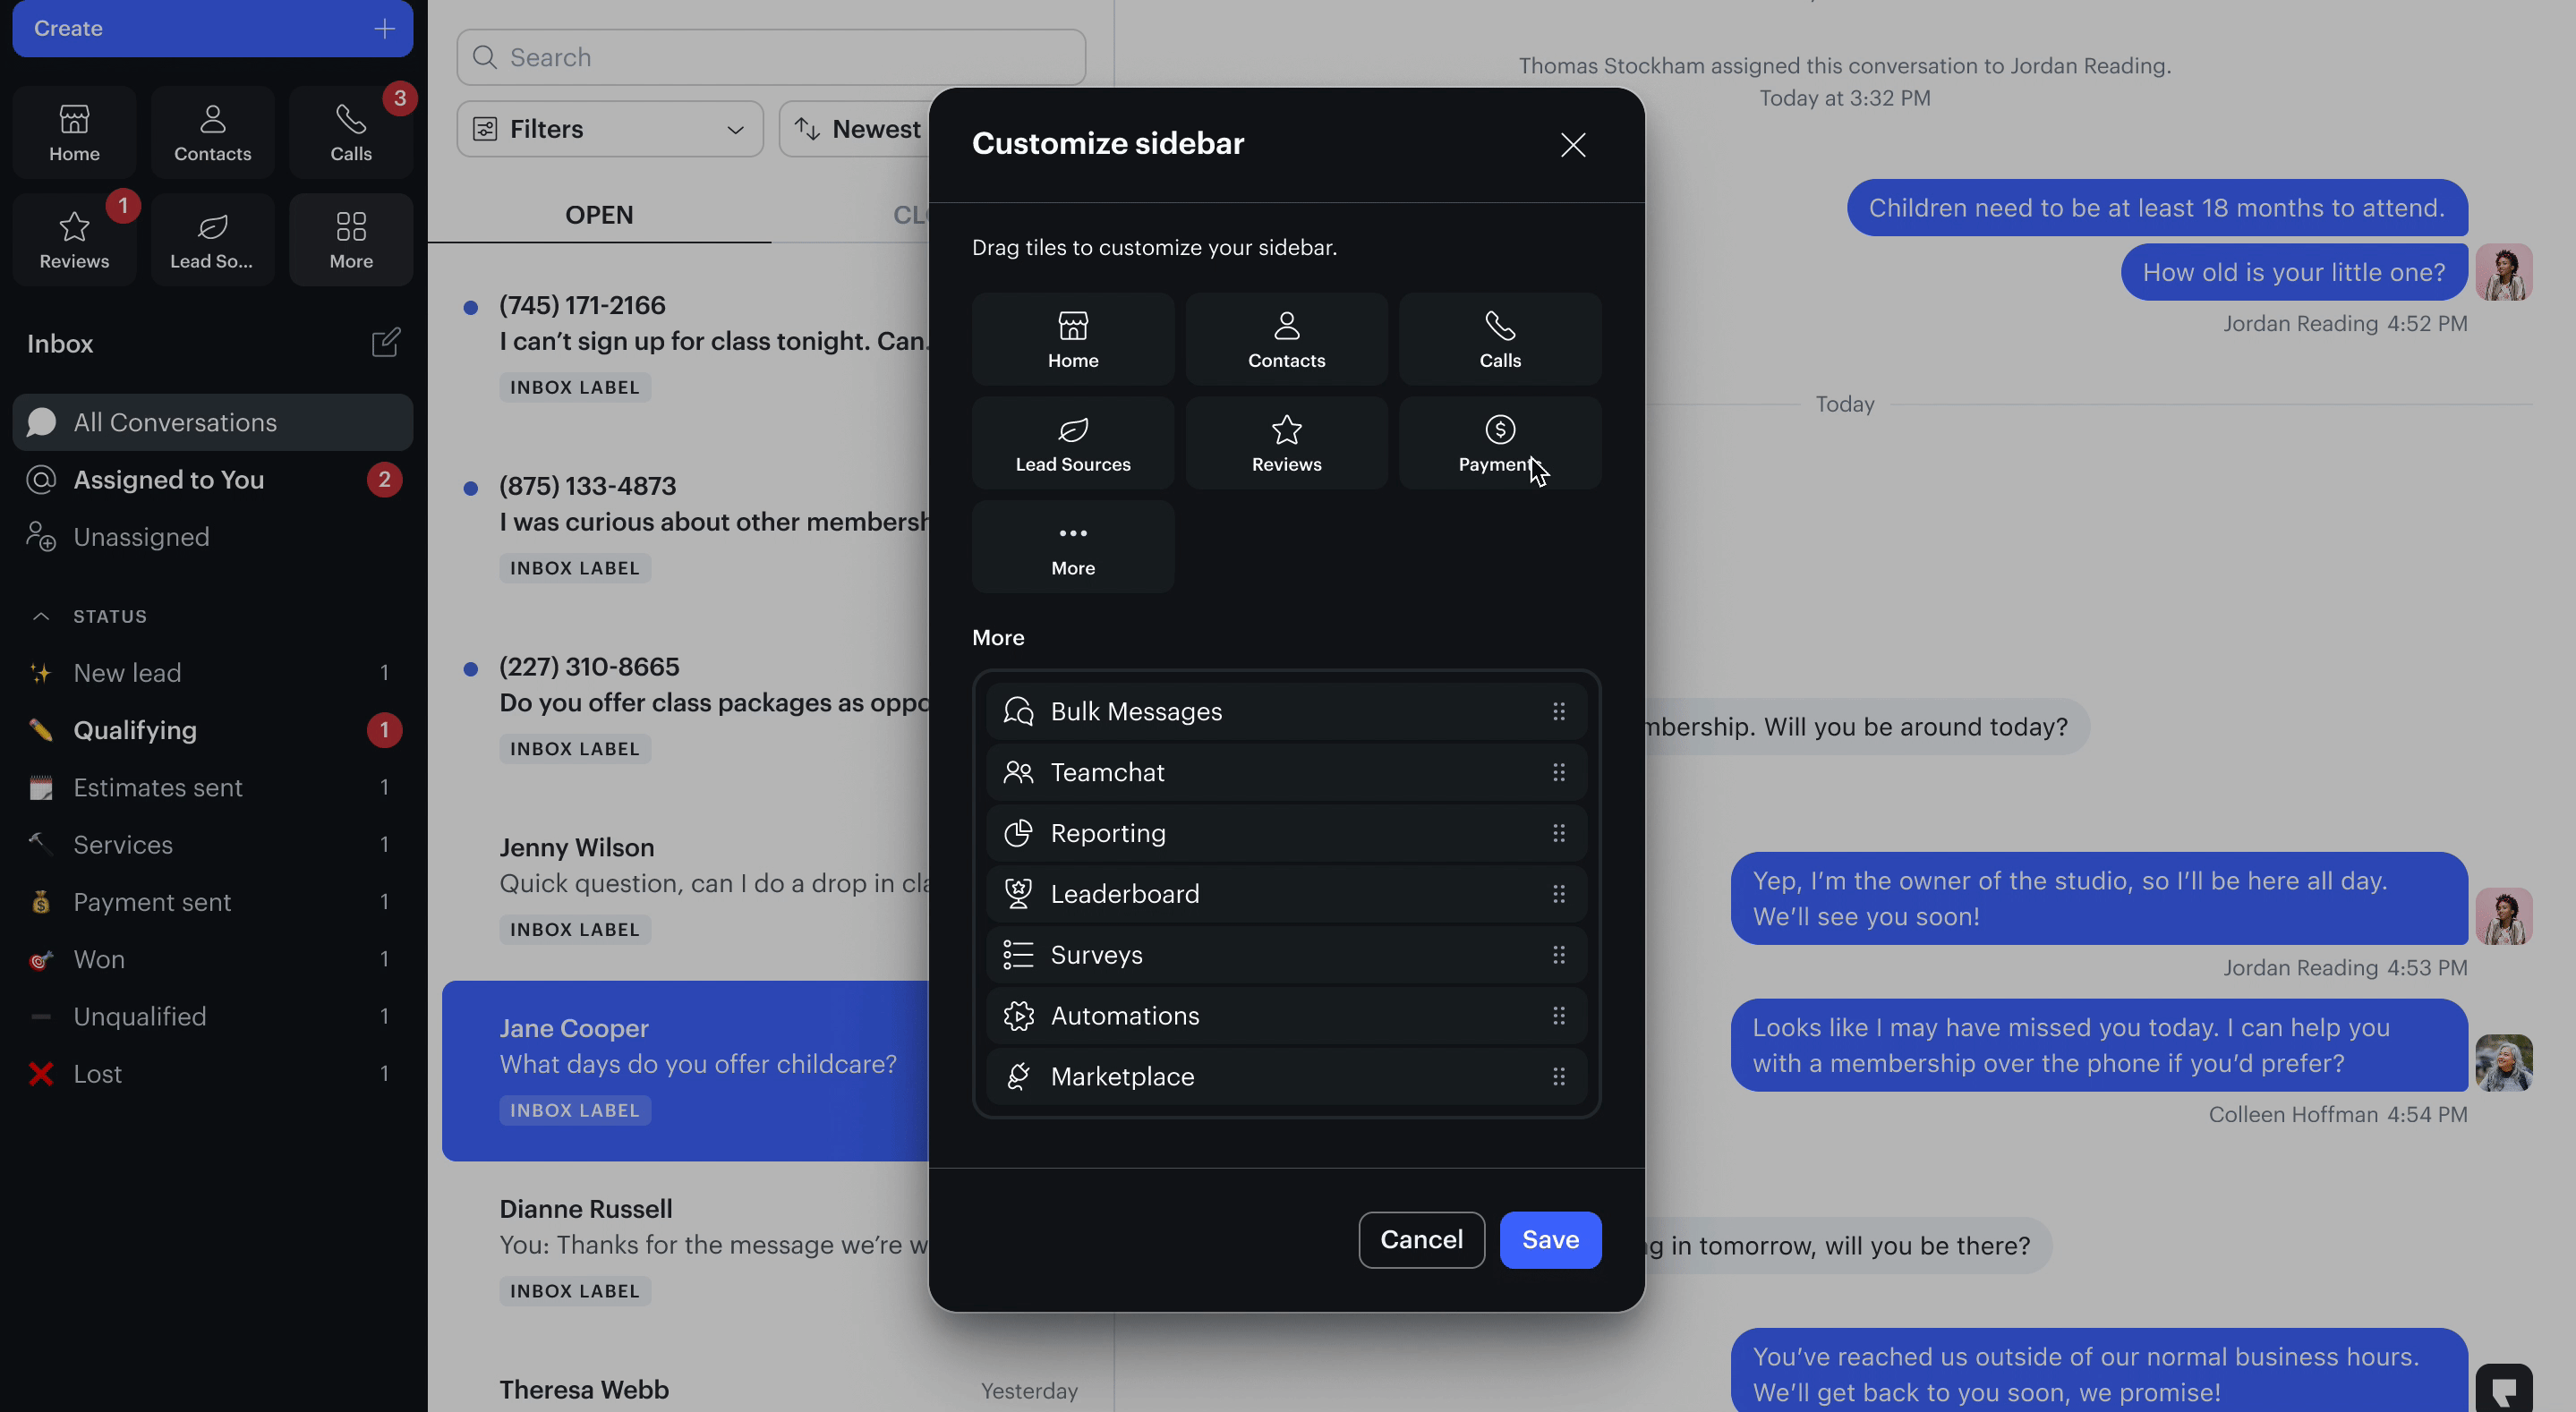The image size is (2576, 1412).
Task: Select the Payments tile
Action: (x=1499, y=442)
